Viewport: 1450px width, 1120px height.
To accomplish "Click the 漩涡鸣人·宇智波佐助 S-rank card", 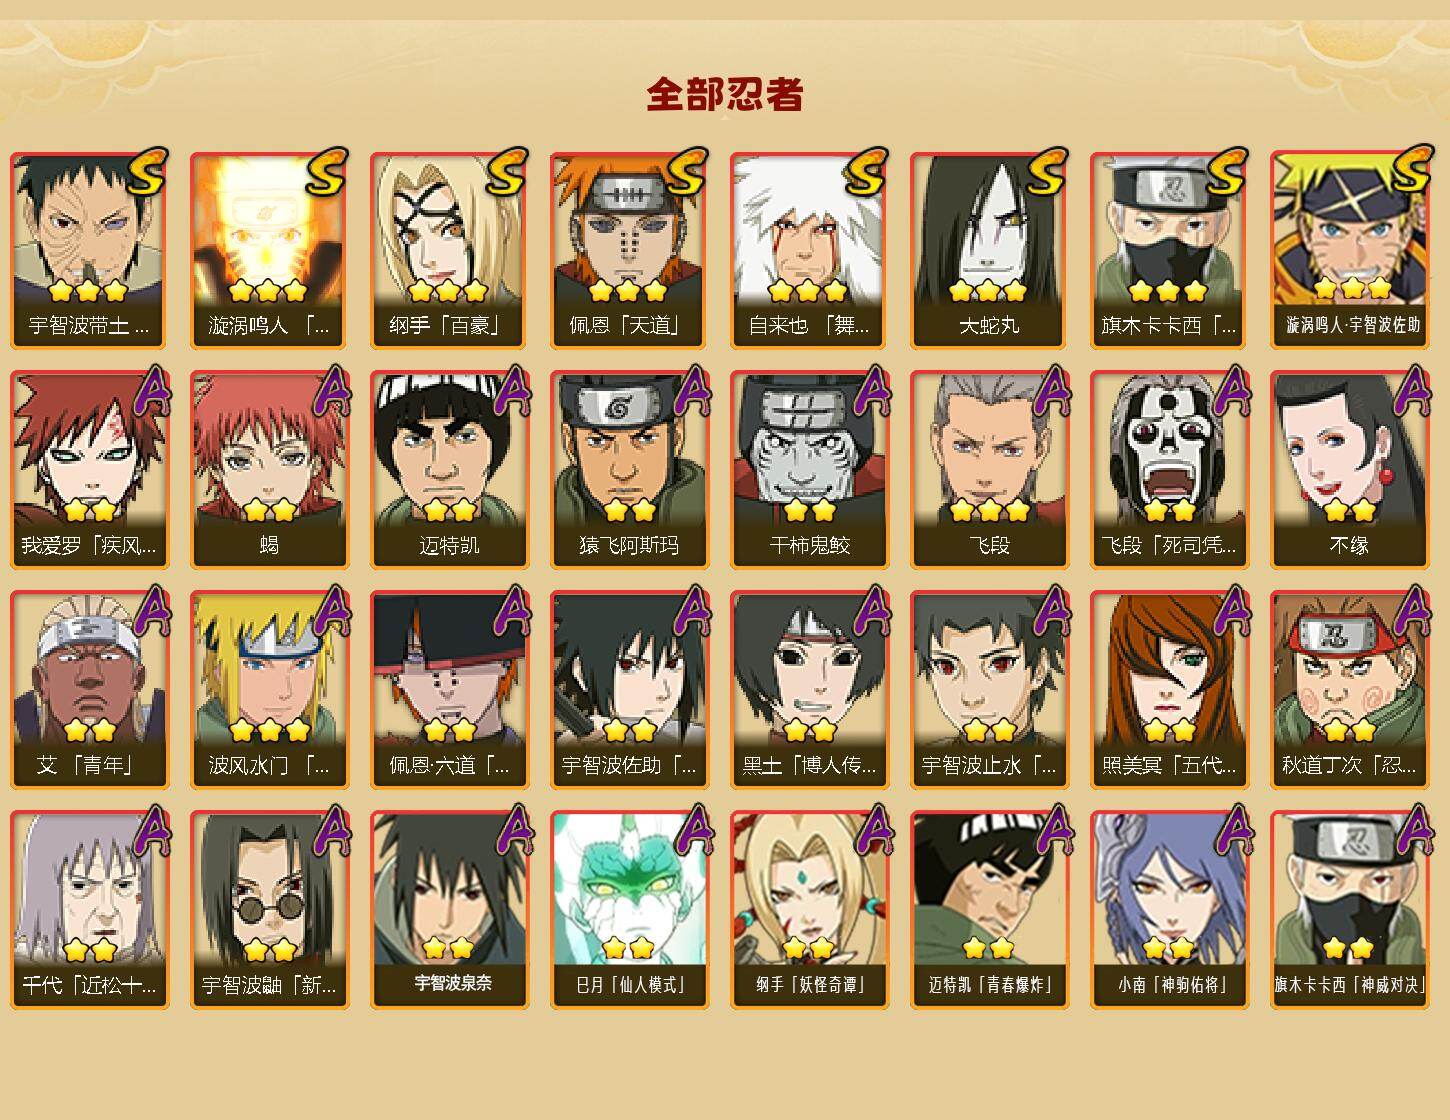I will pyautogui.click(x=1349, y=250).
